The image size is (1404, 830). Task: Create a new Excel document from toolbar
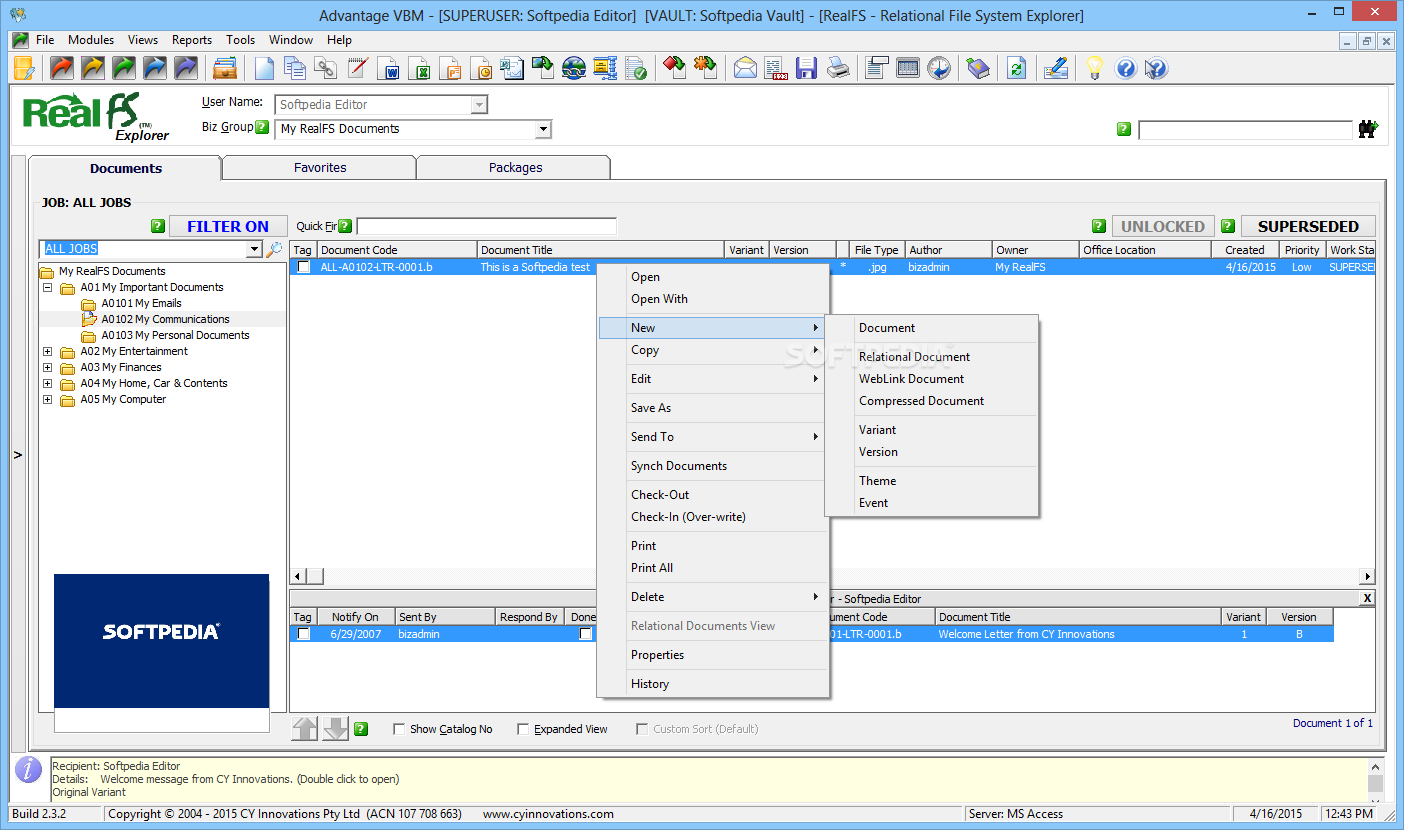click(419, 68)
